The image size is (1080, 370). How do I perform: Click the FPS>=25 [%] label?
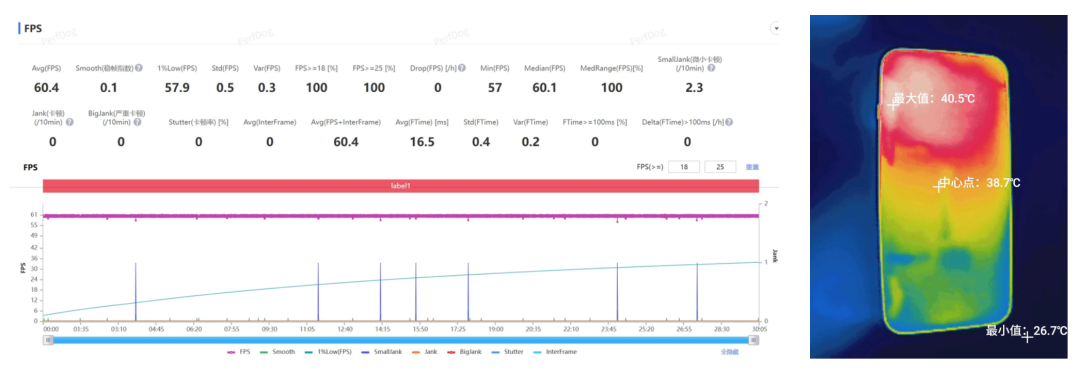pyautogui.click(x=374, y=68)
